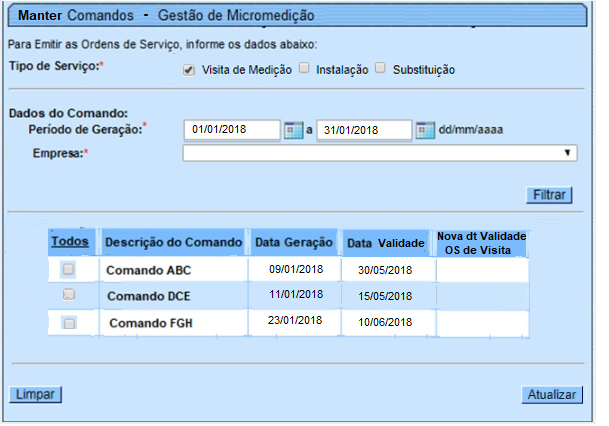Select the Comando ABC row checkbox
Image resolution: width=609 pixels, height=426 pixels.
[x=68, y=269]
